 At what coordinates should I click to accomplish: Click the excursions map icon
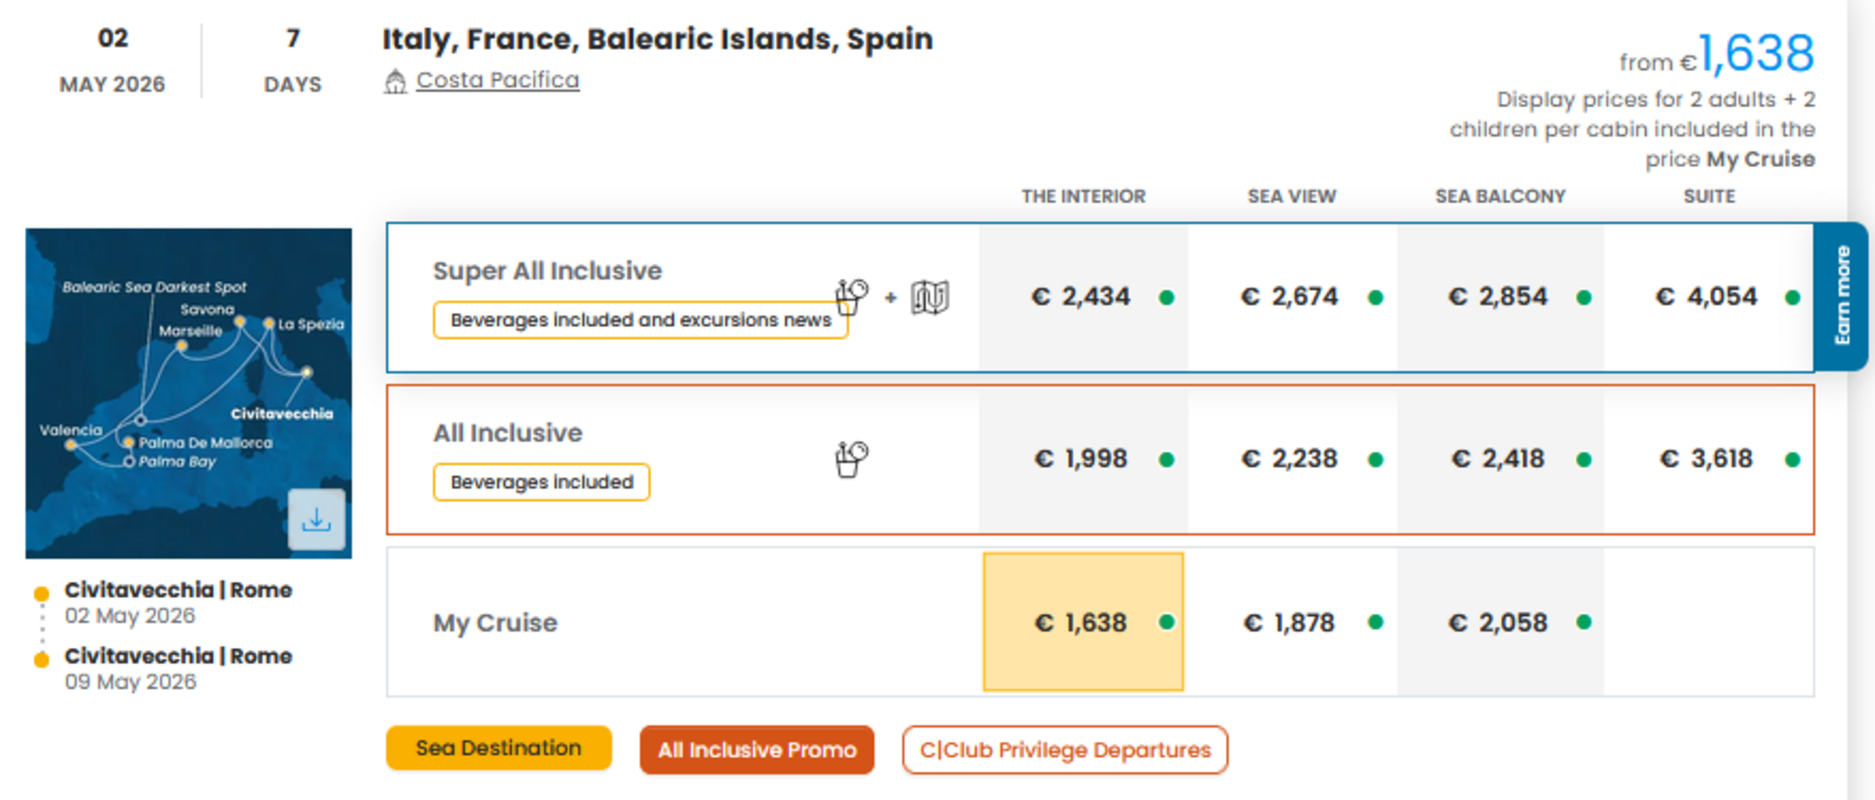pyautogui.click(x=929, y=297)
